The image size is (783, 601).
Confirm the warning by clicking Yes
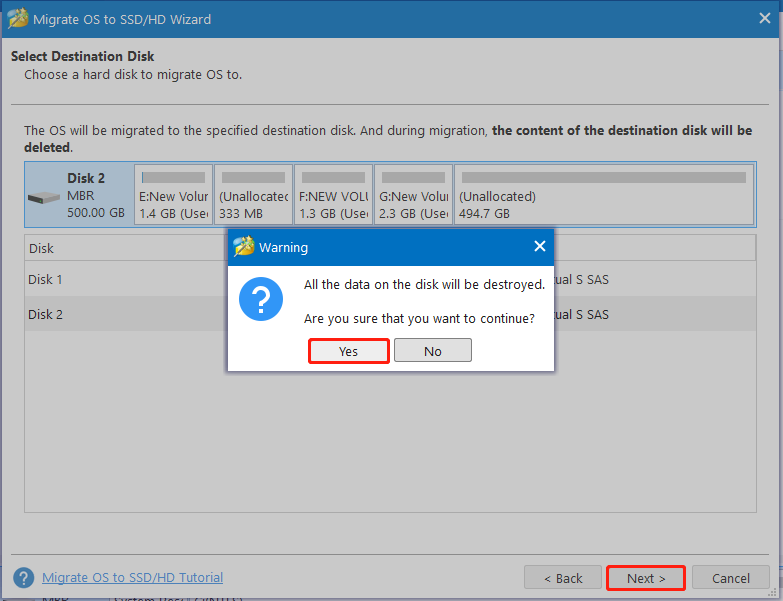(x=349, y=351)
